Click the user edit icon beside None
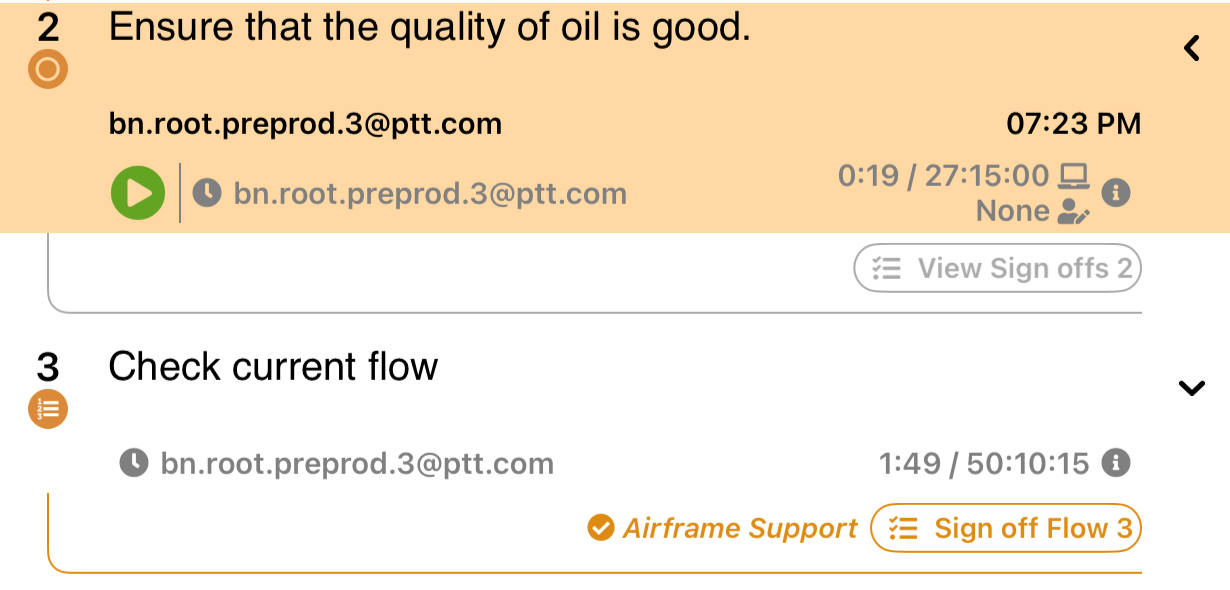This screenshot has height=590, width=1230. (1073, 212)
